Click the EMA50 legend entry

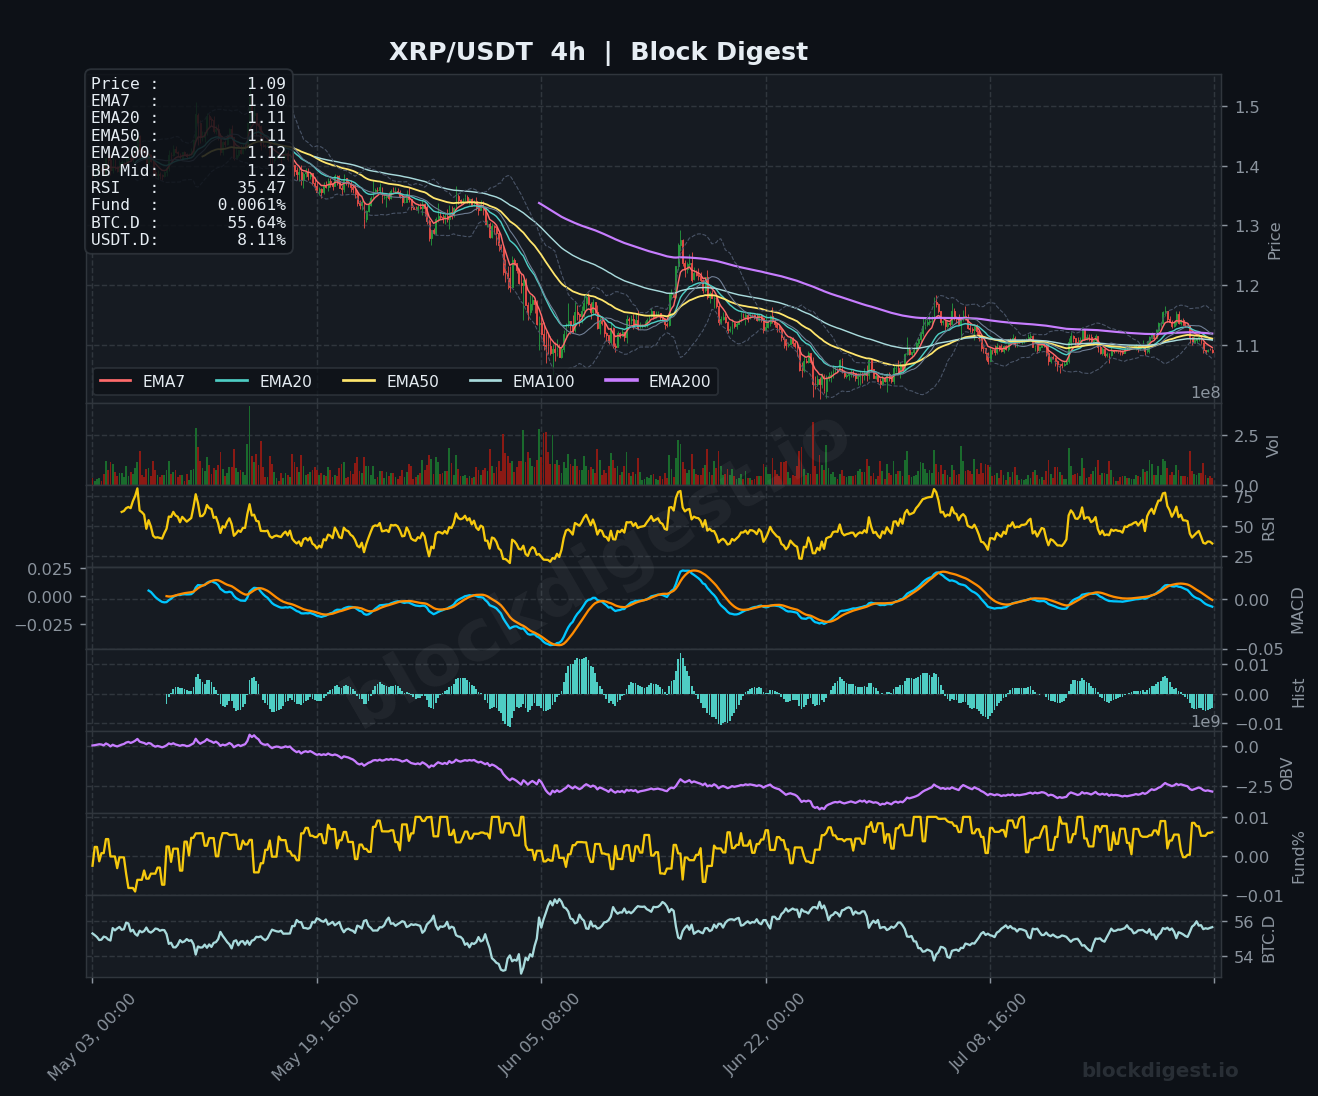391,381
